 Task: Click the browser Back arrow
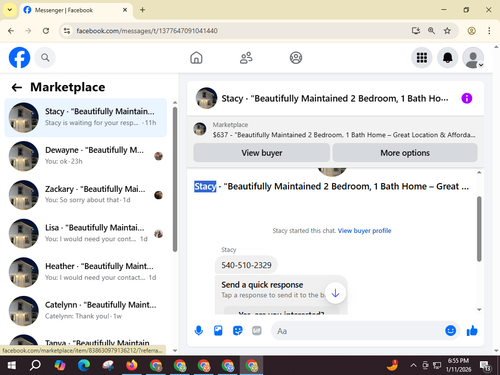[x=11, y=31]
